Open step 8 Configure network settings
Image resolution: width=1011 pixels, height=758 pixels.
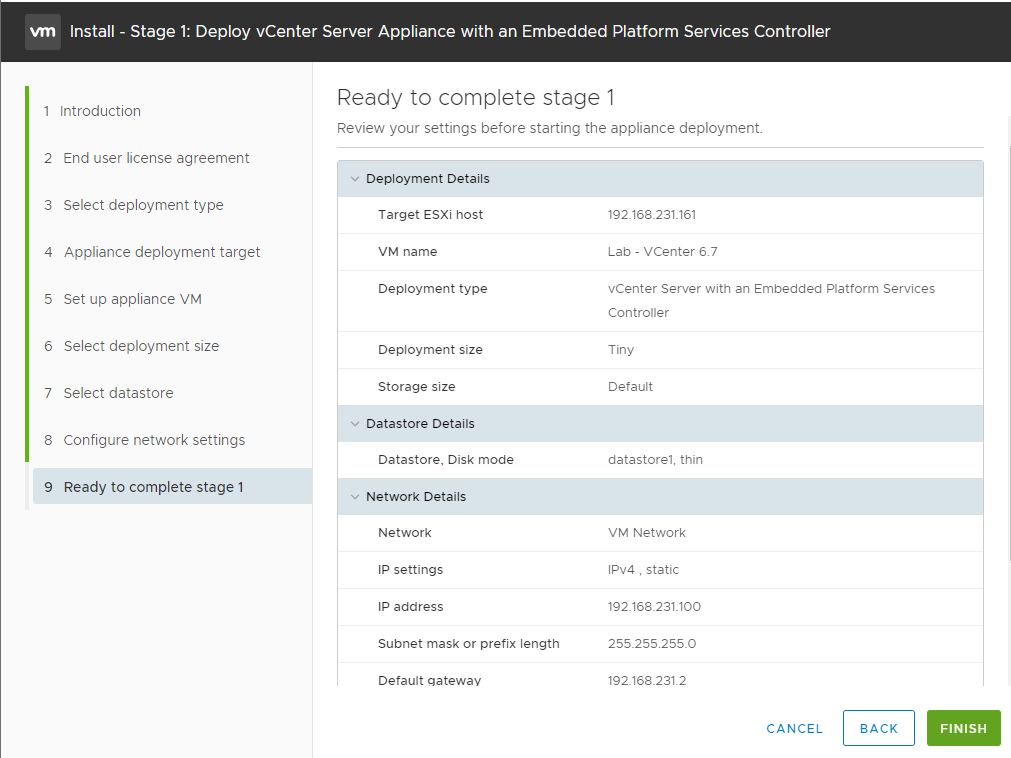click(144, 440)
